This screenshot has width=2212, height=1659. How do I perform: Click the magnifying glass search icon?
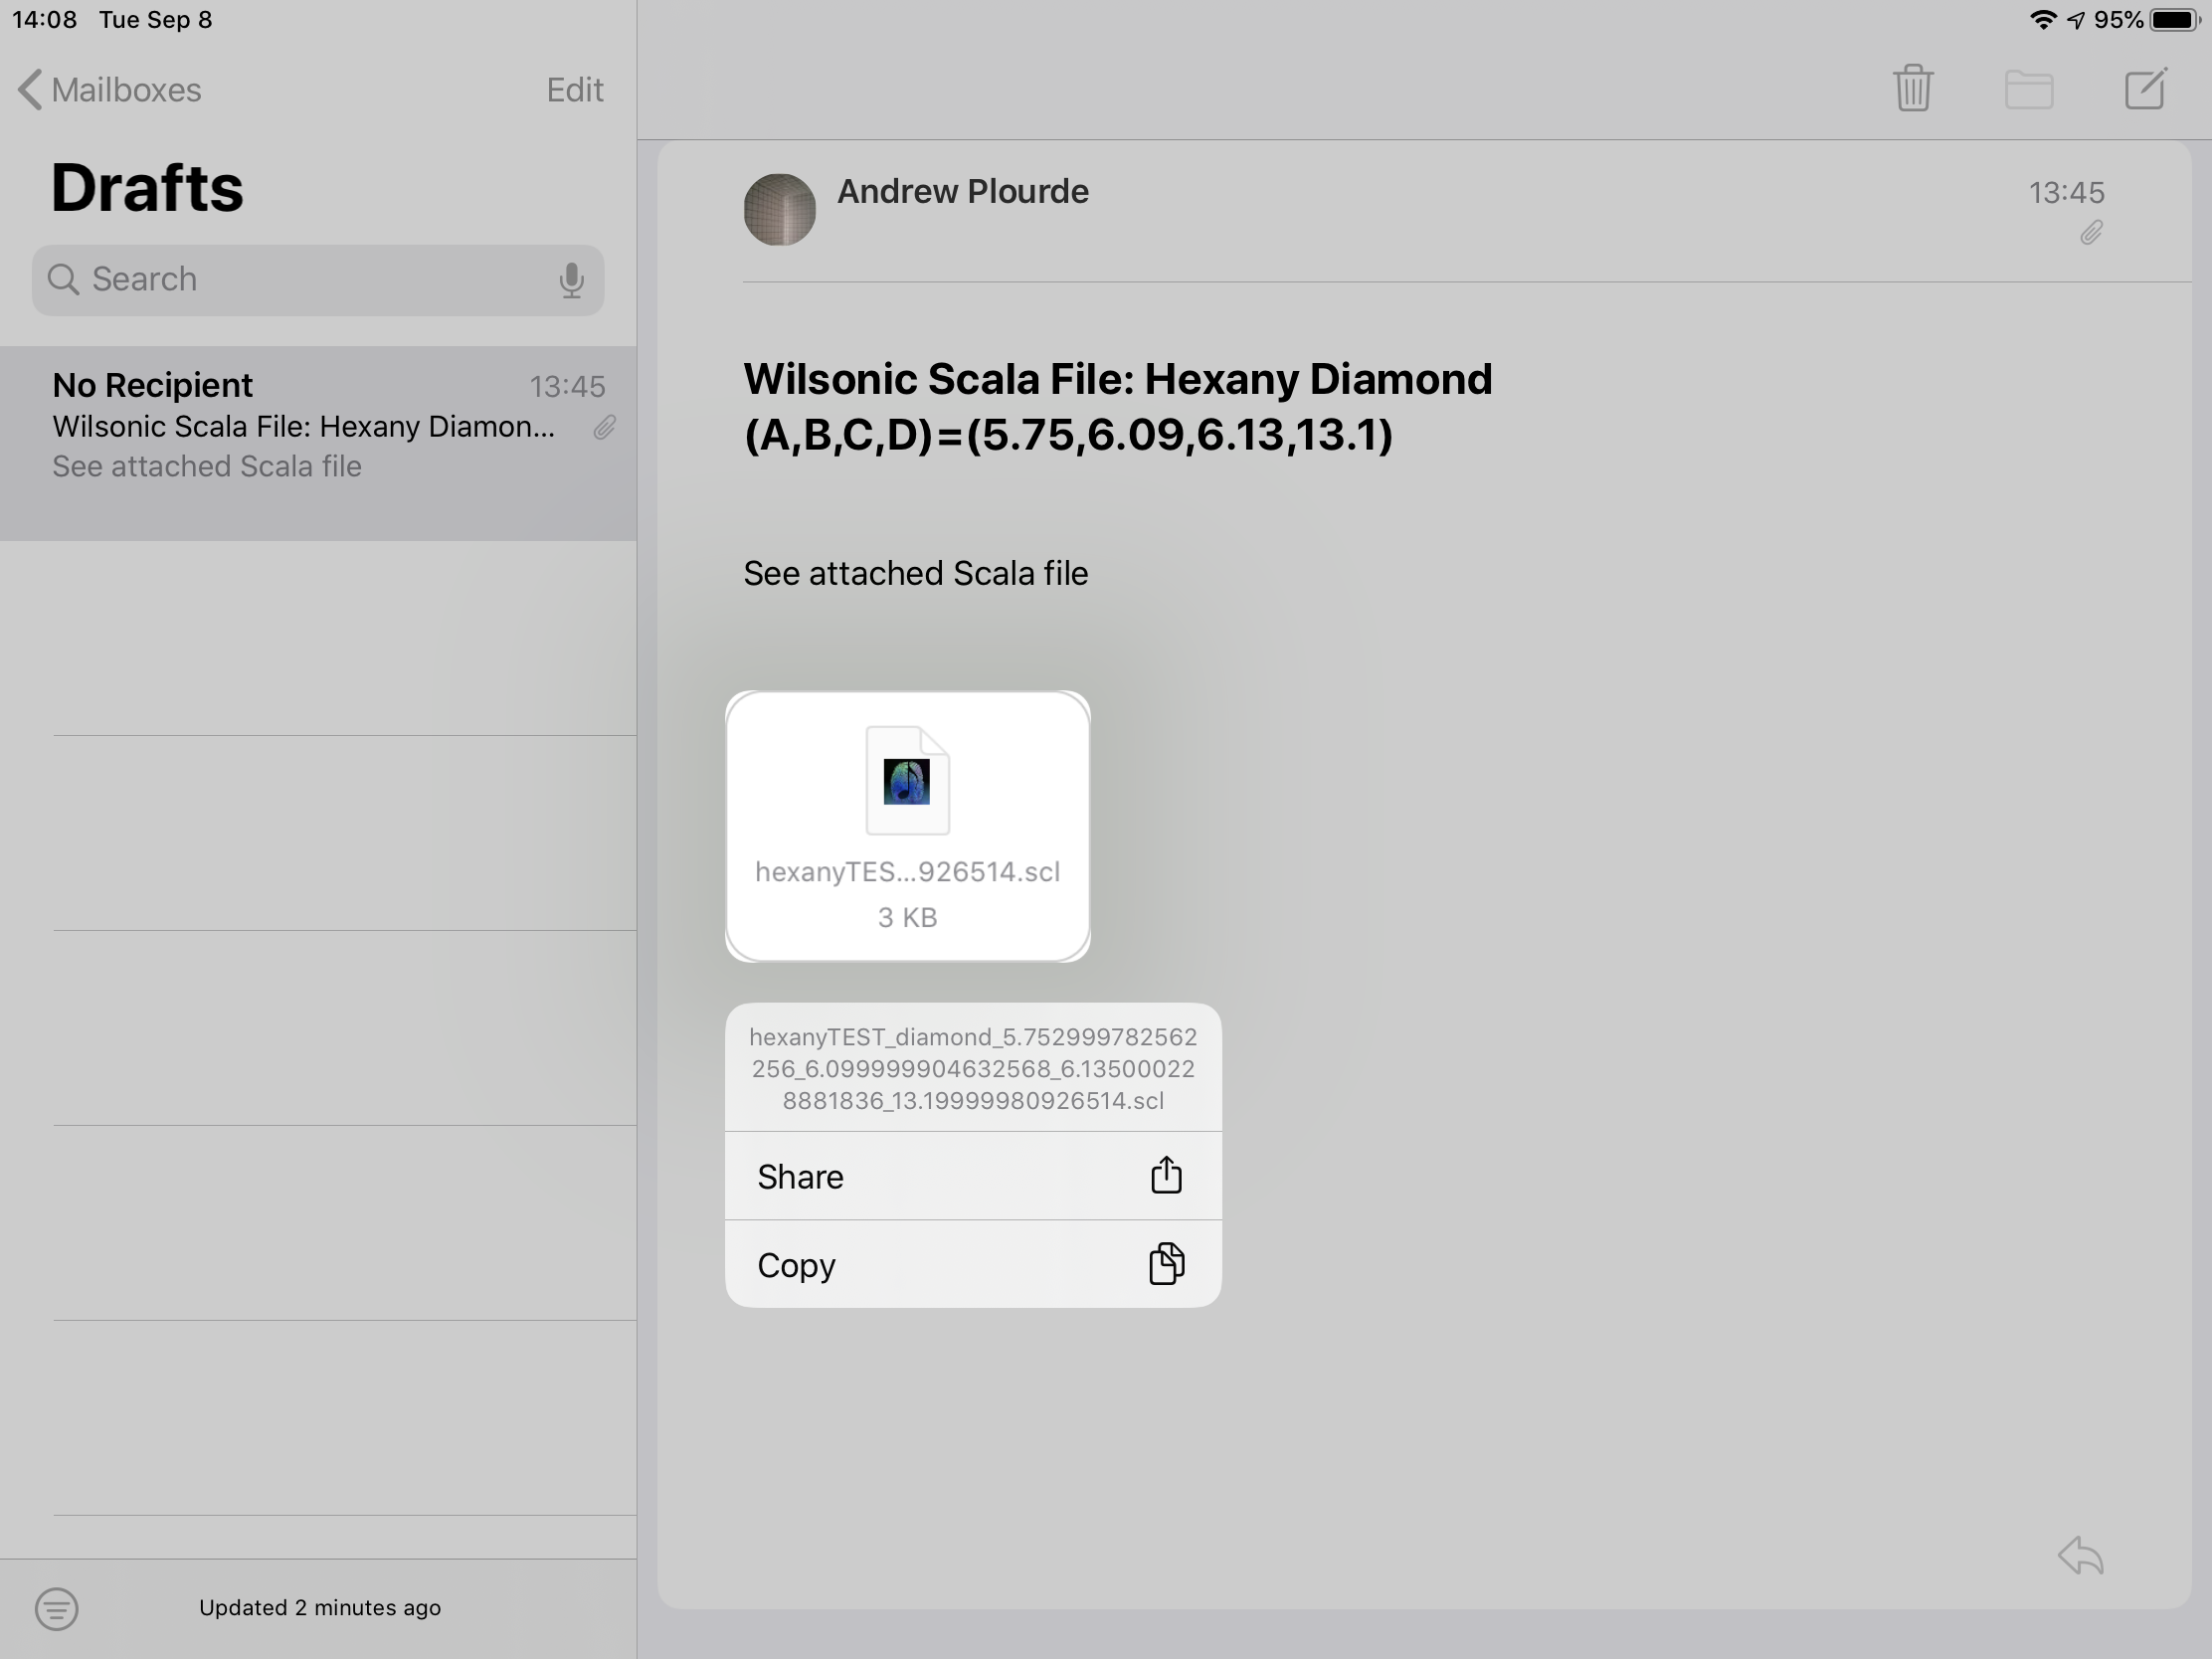pyautogui.click(x=63, y=279)
